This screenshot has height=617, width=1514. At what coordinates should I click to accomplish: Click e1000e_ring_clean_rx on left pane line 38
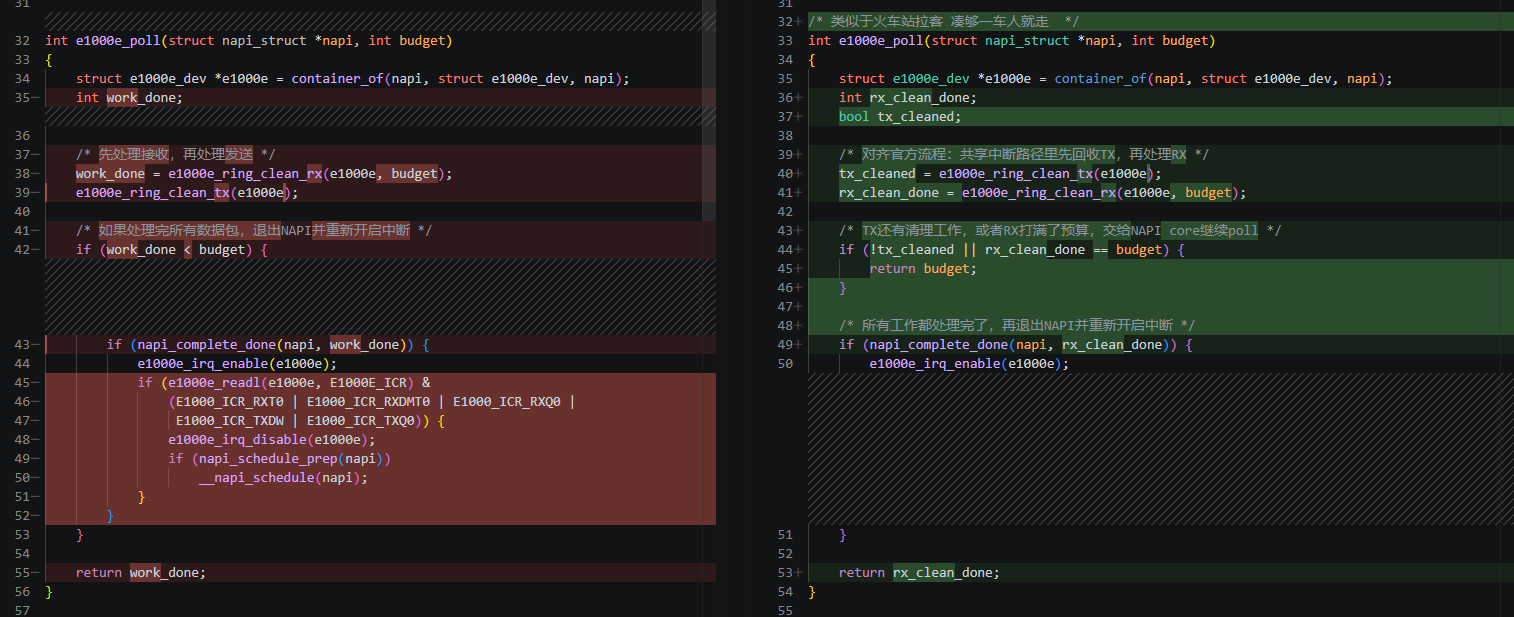[245, 173]
